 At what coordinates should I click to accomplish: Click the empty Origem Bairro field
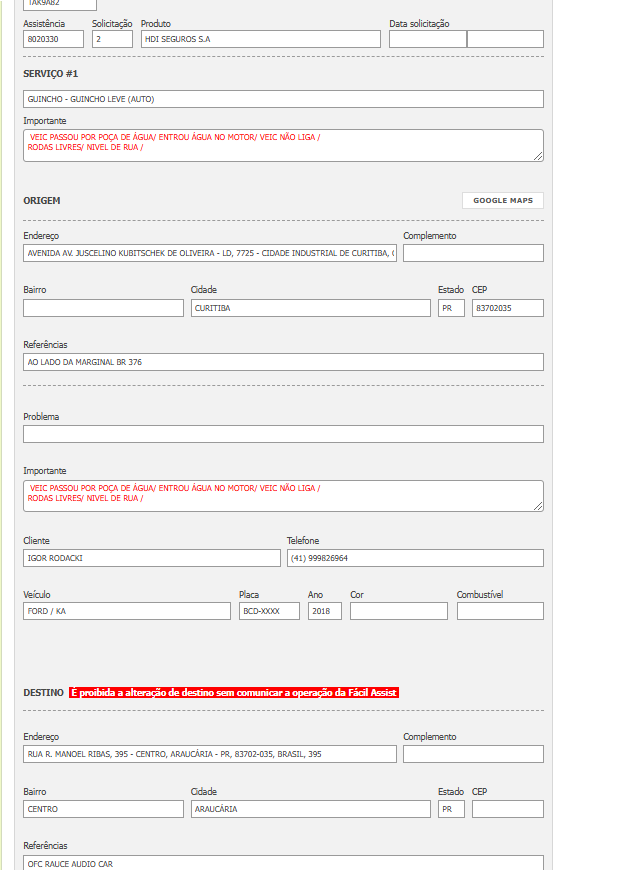(103, 308)
